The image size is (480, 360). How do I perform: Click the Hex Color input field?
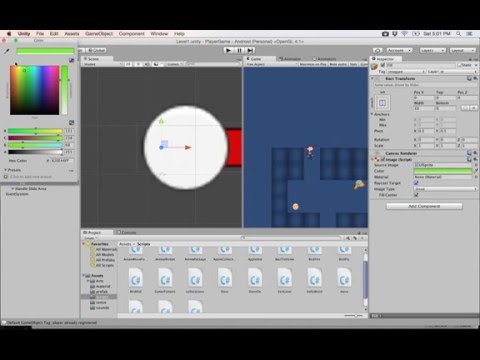coord(62,161)
